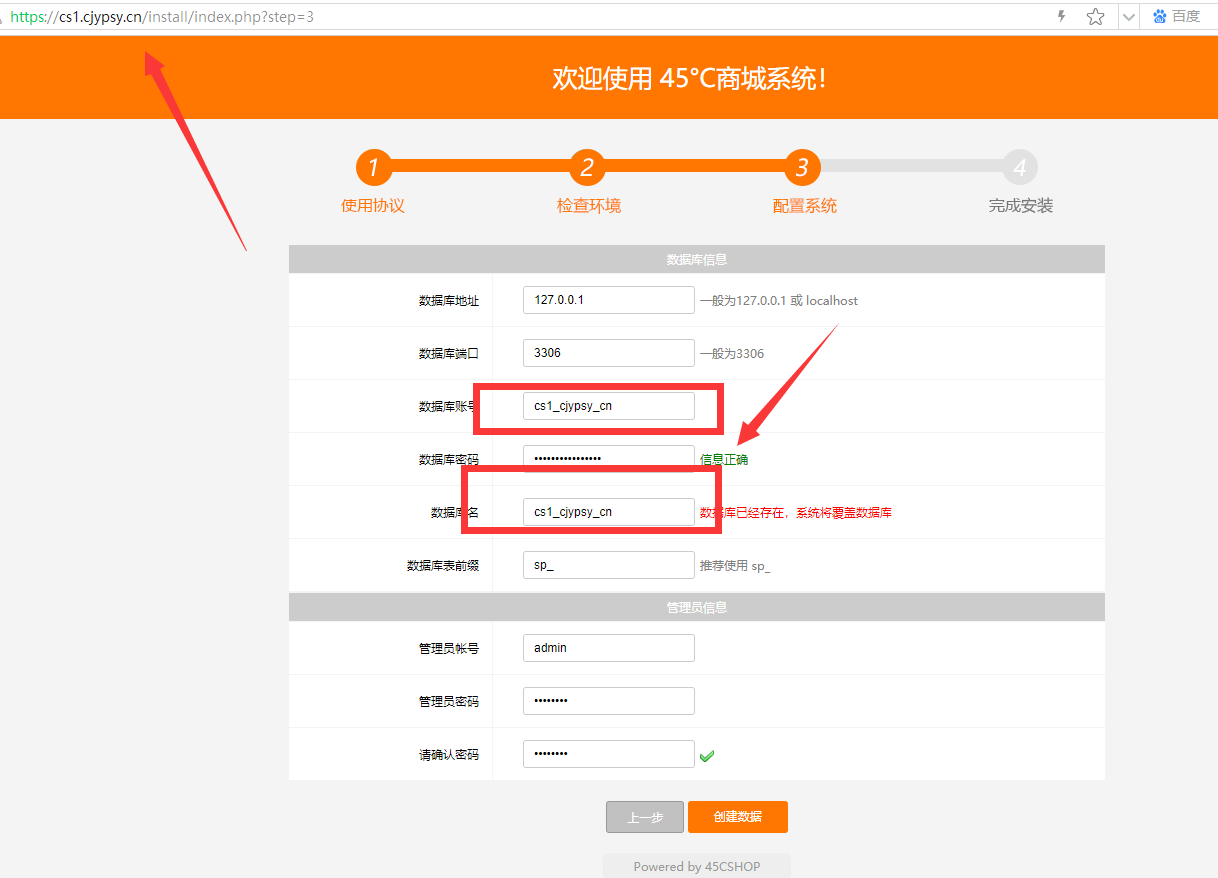Viewport: 1218px width, 878px height.
Task: Click the 数据库账号 input field
Action: [608, 406]
